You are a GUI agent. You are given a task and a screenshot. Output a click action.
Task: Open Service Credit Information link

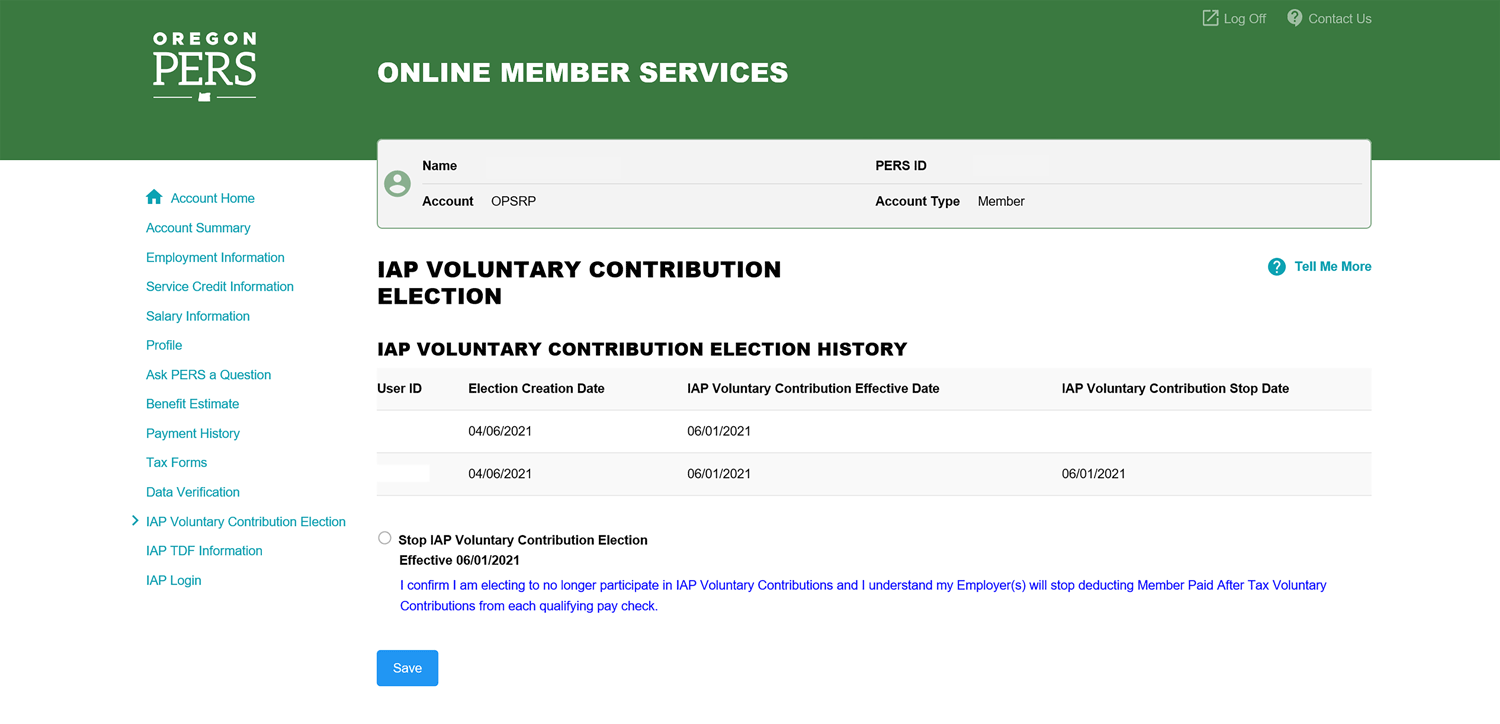point(220,286)
